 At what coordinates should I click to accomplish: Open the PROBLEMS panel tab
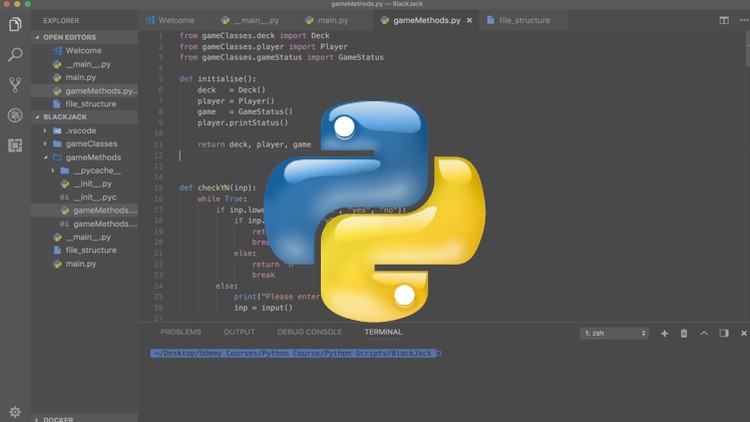click(x=180, y=332)
